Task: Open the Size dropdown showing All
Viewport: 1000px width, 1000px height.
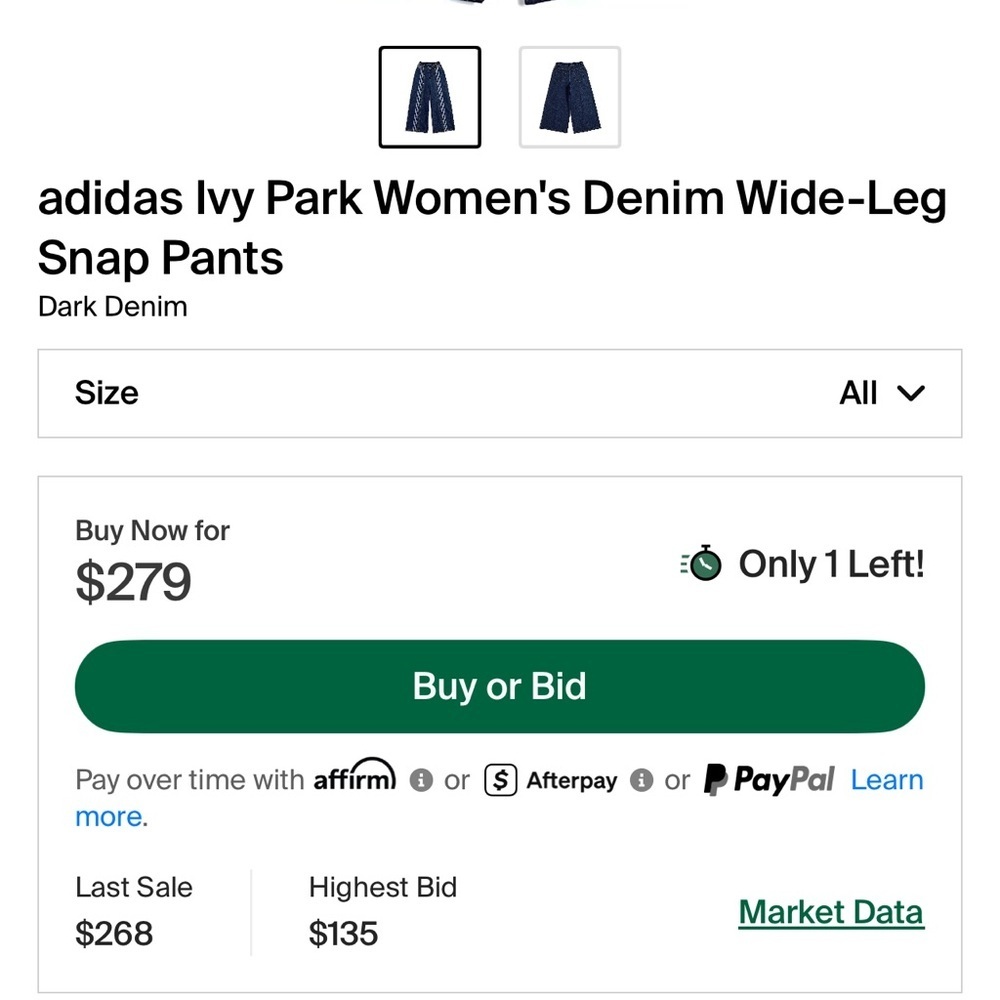Action: (x=500, y=393)
